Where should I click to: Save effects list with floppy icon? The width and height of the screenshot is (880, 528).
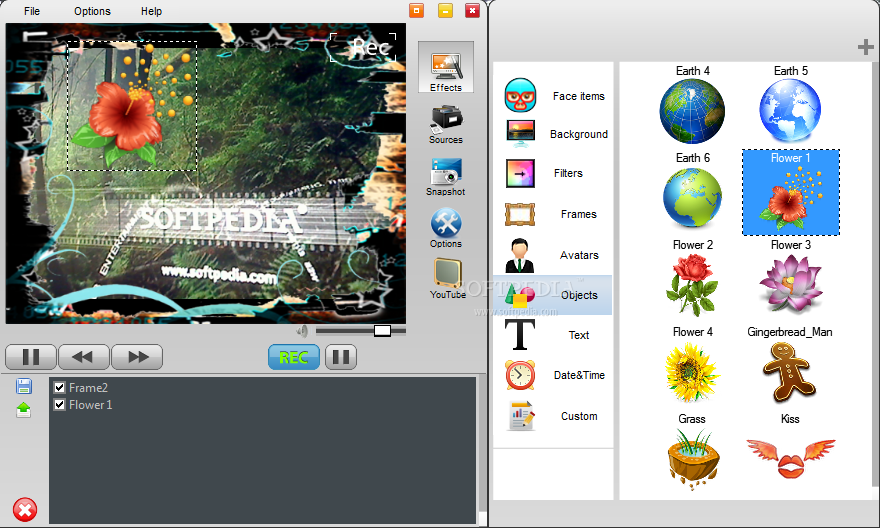(24, 386)
